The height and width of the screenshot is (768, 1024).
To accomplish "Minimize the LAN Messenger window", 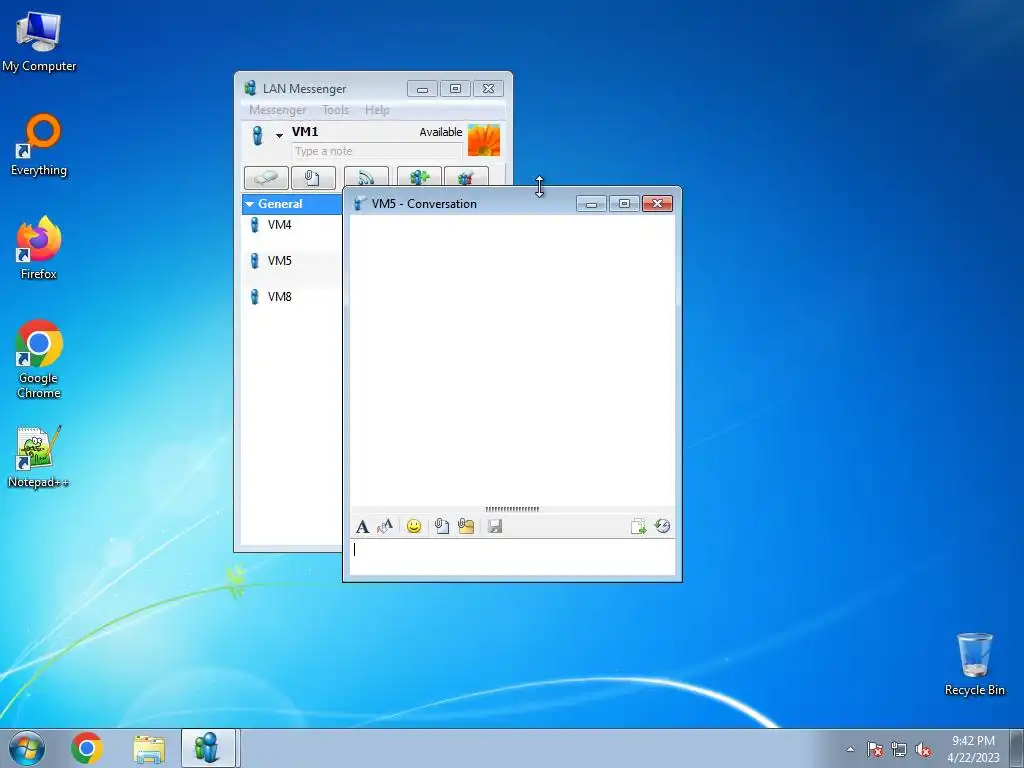I will (x=423, y=89).
